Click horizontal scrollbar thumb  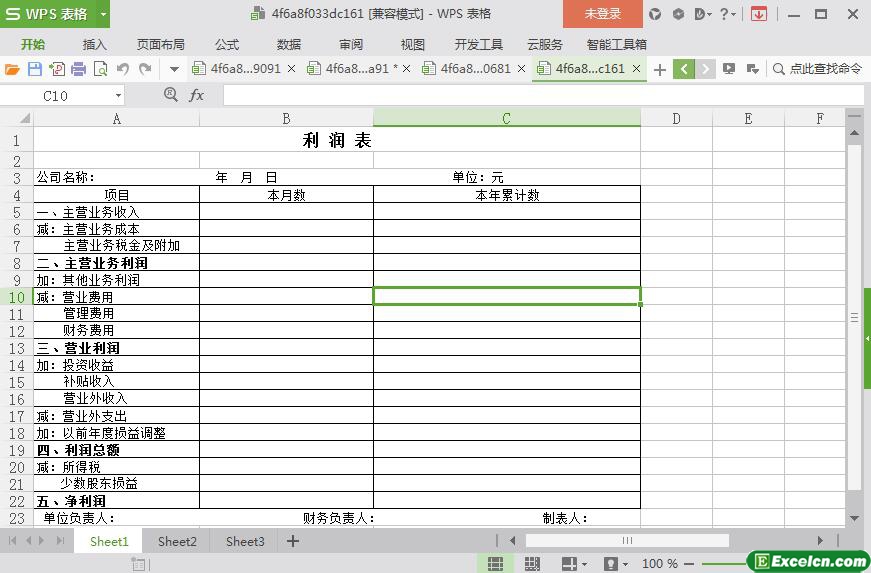627,541
